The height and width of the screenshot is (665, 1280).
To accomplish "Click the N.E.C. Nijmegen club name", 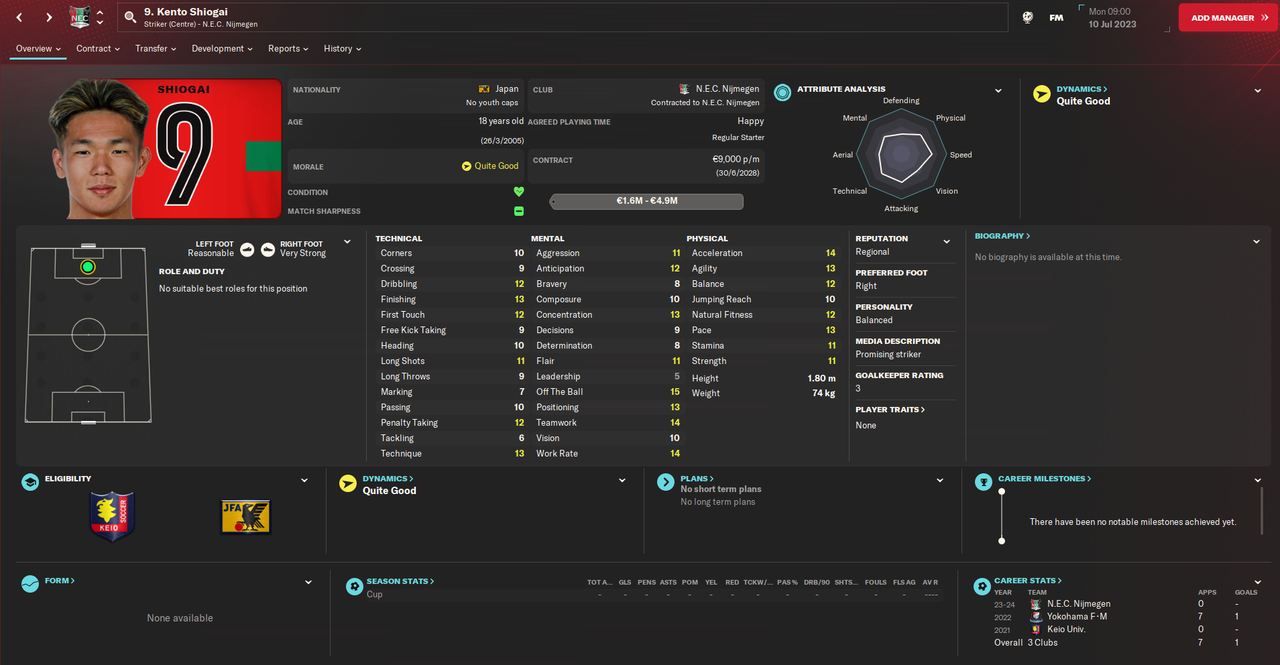I will [727, 89].
